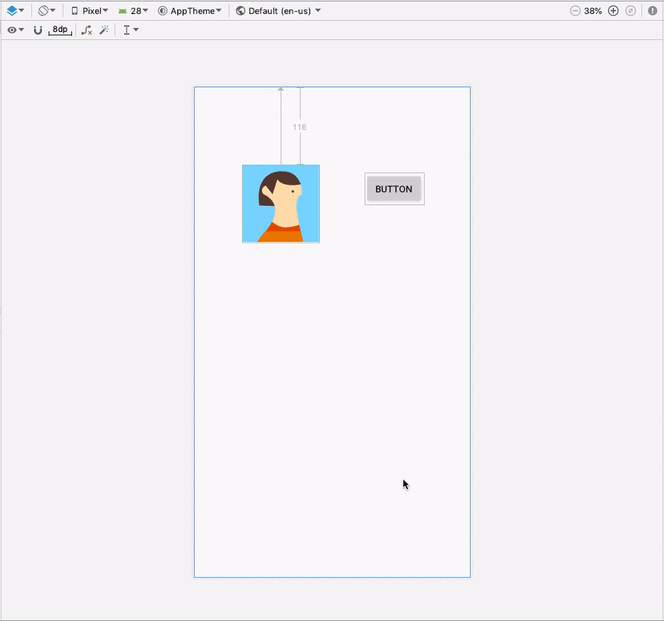The height and width of the screenshot is (621, 664).
Task: Click the 38% zoom level text
Action: pyautogui.click(x=593, y=11)
